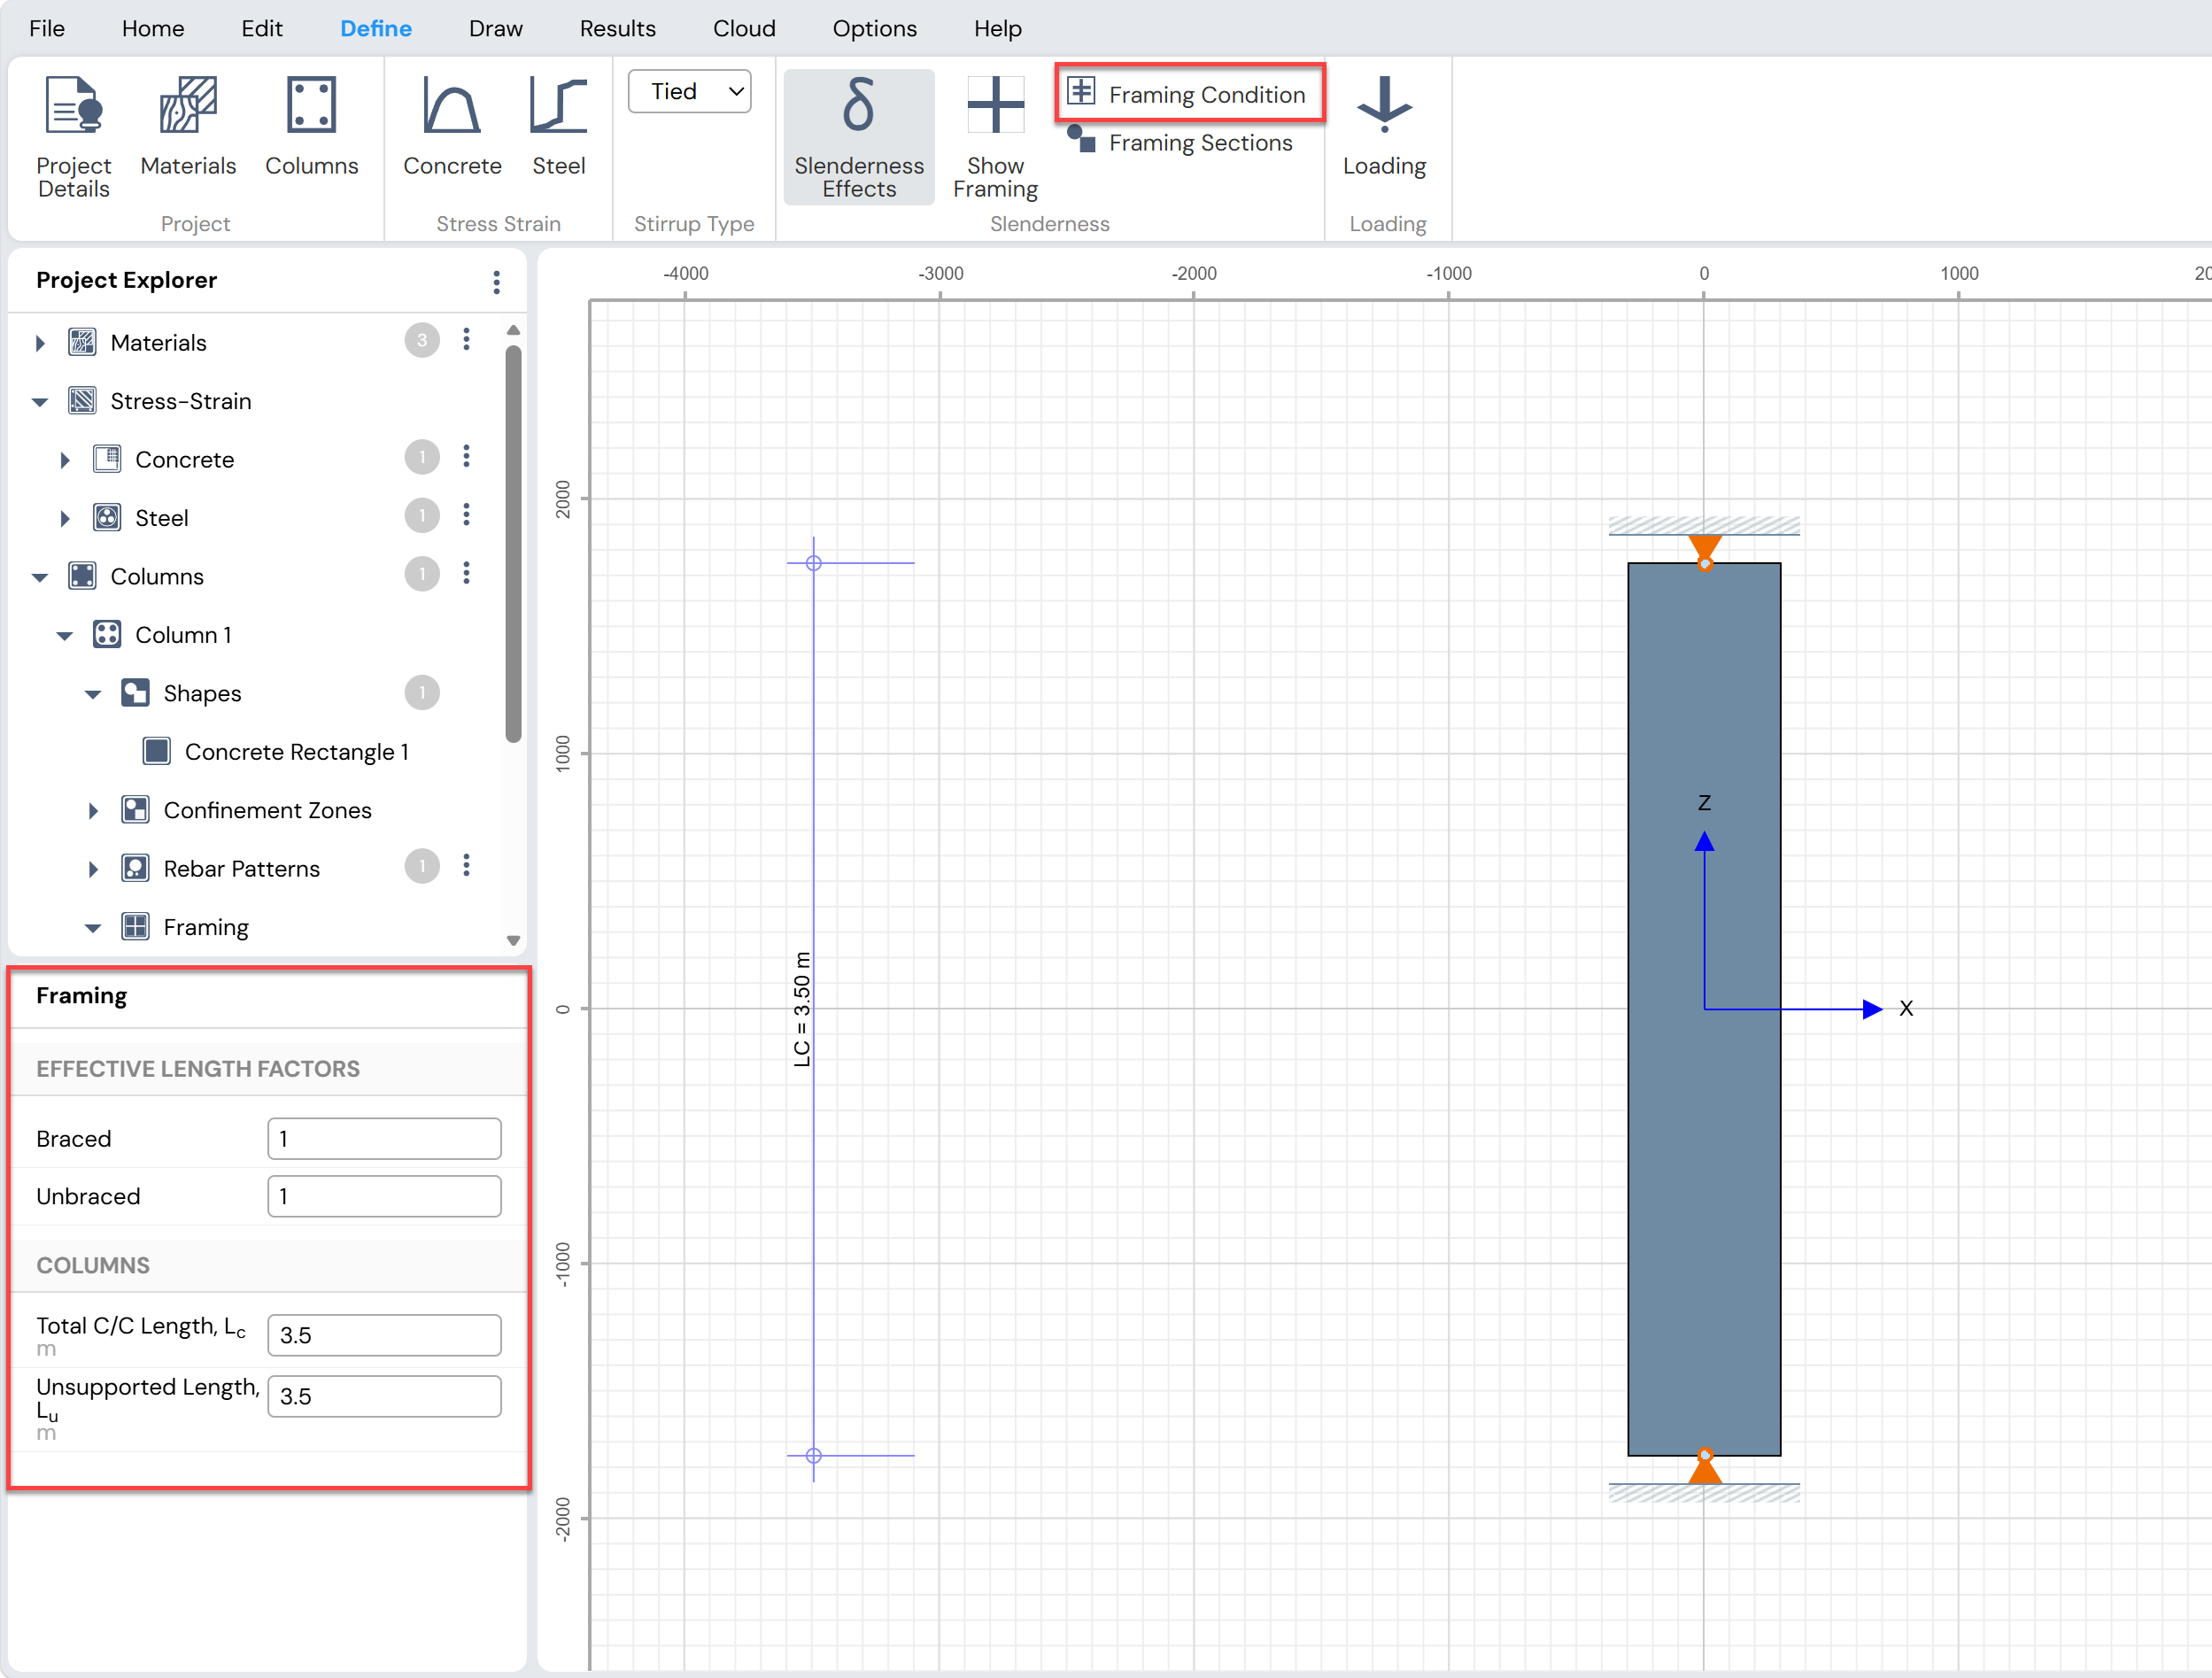Open Framing Condition settings
Image resolution: width=2212 pixels, height=1678 pixels.
(1188, 94)
